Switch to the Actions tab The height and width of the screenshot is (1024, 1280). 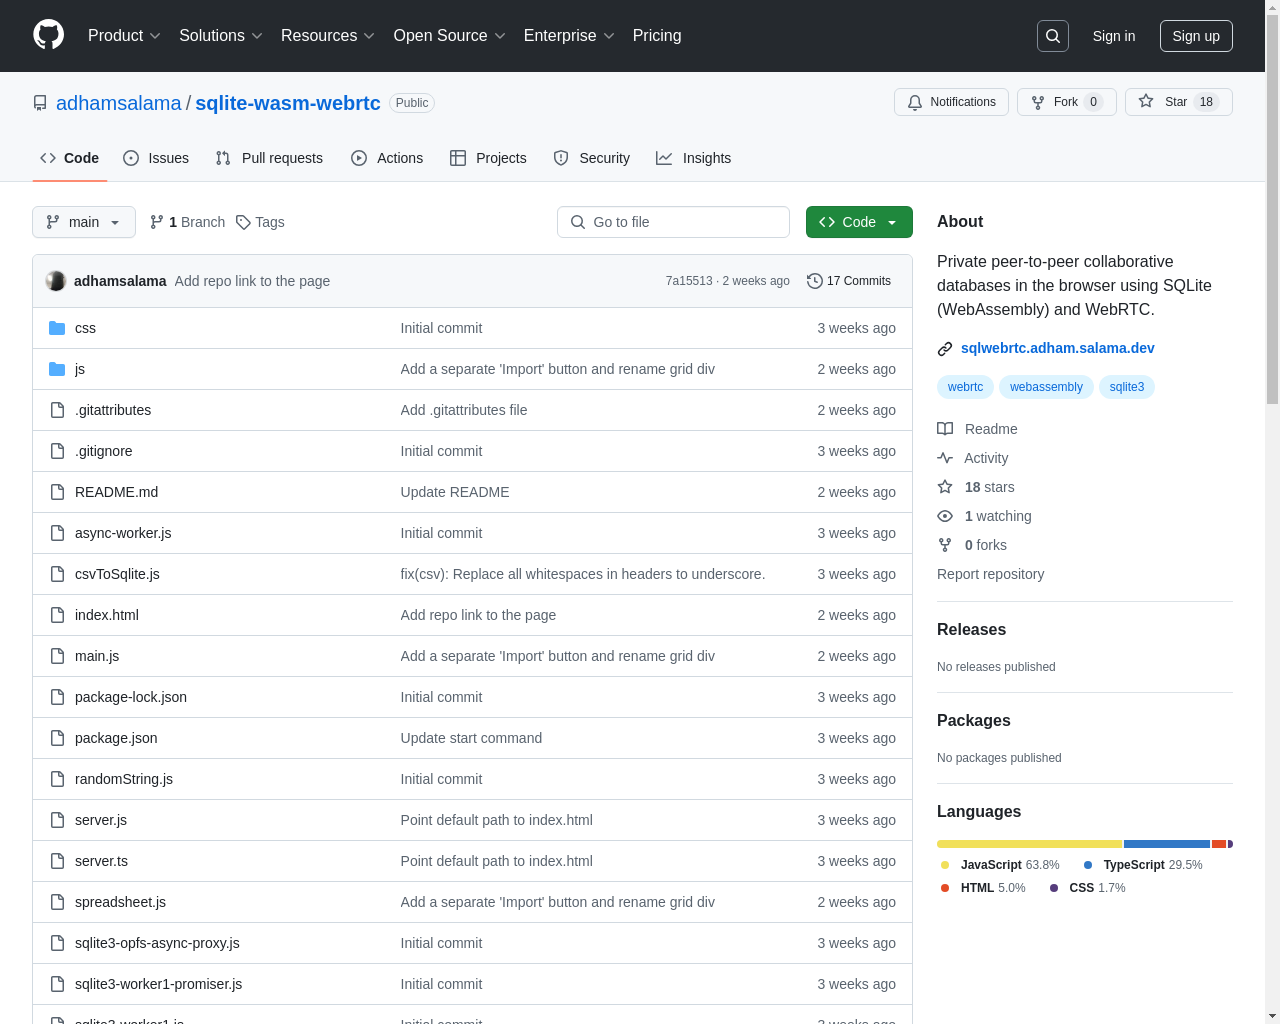click(387, 158)
